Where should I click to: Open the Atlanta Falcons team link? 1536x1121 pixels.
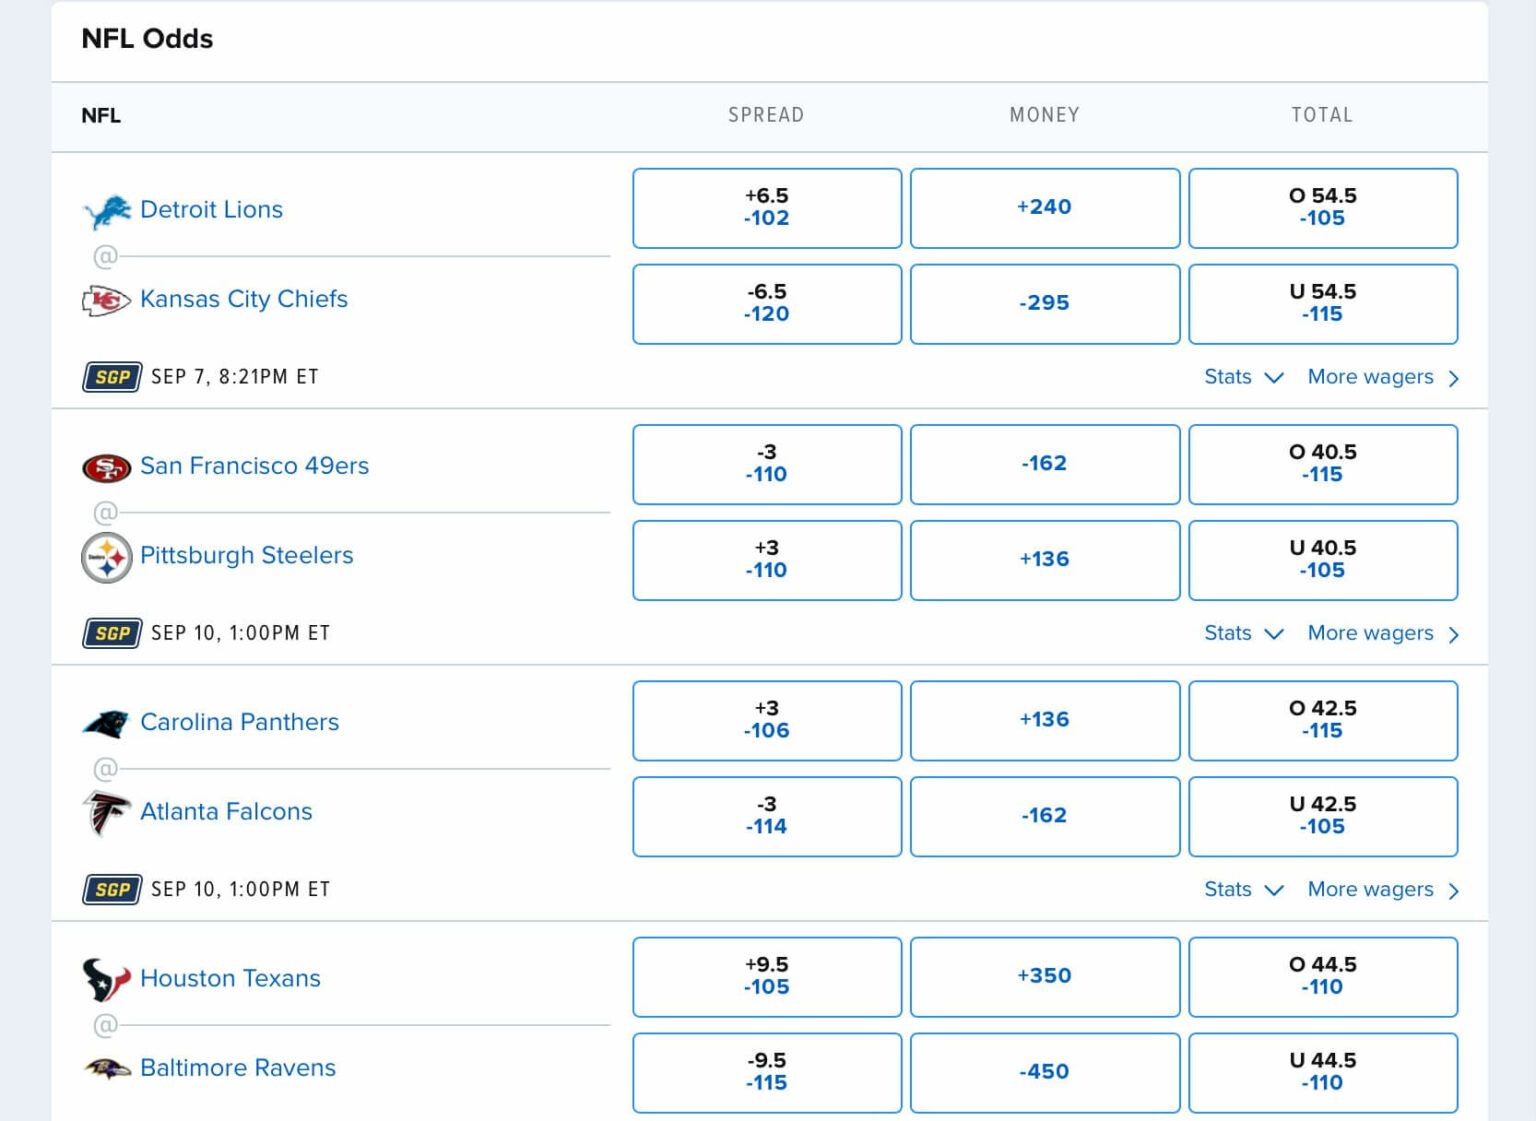[x=226, y=811]
